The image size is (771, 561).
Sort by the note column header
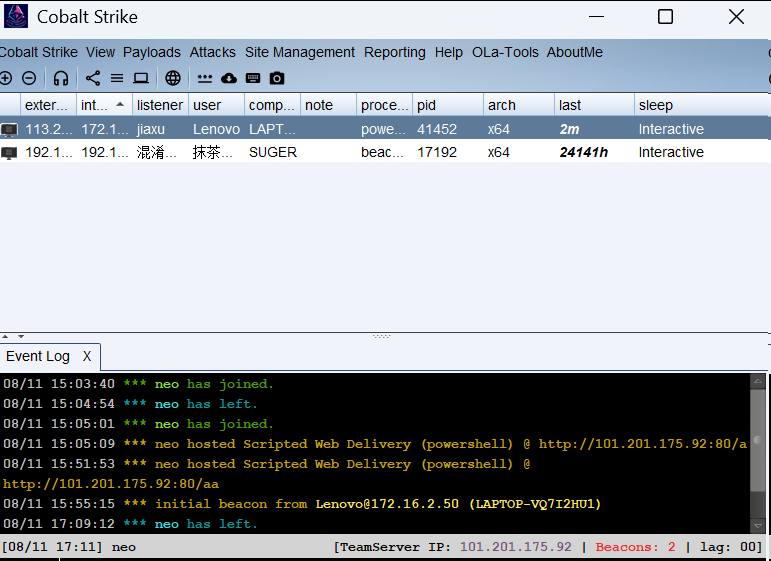click(328, 105)
